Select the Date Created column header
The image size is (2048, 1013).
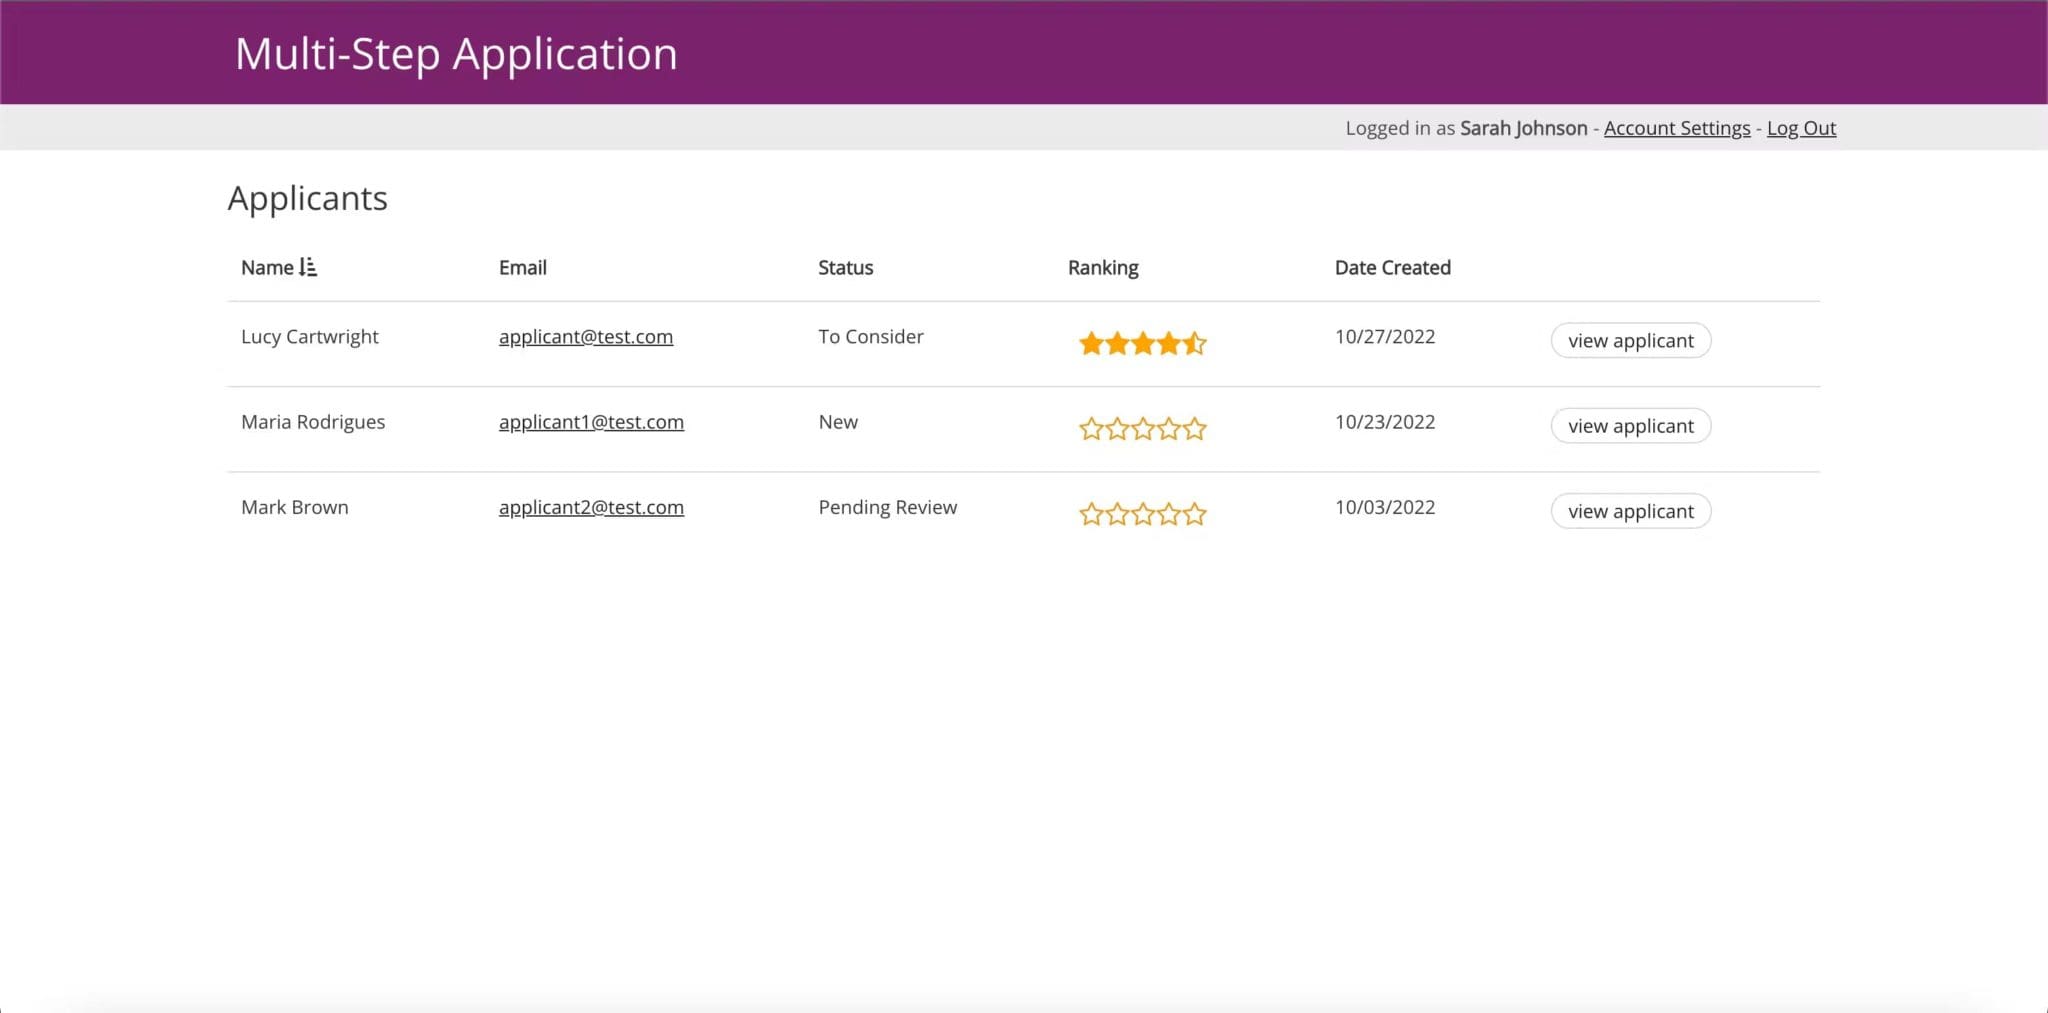click(x=1392, y=267)
